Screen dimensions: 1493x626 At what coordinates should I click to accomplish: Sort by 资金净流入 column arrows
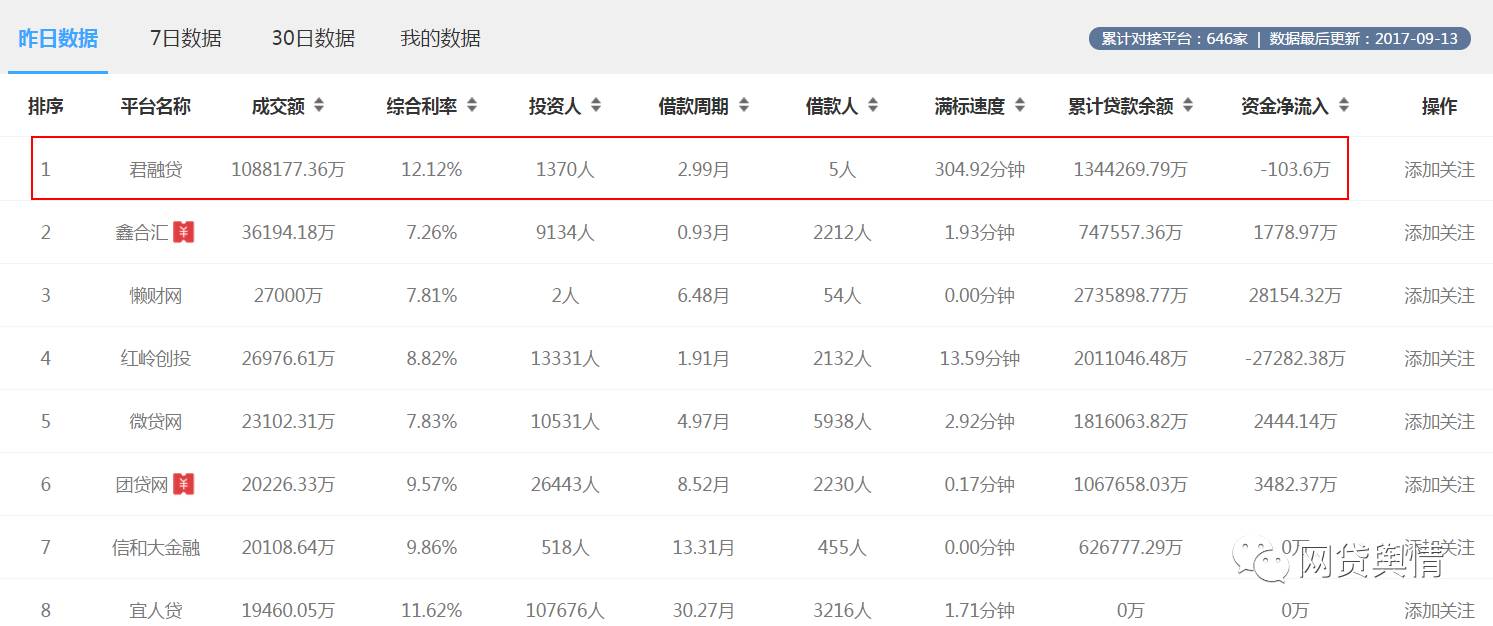tap(1344, 105)
